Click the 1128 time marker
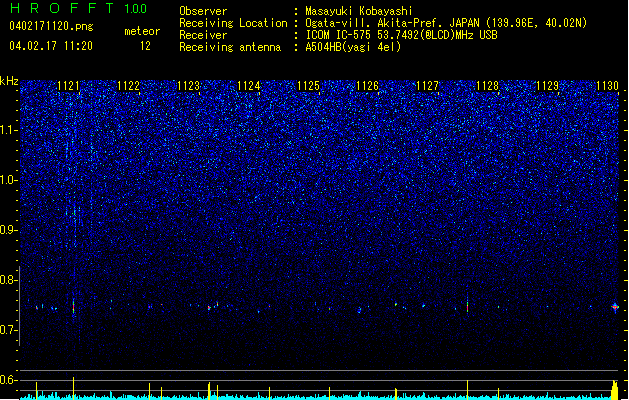 point(487,85)
